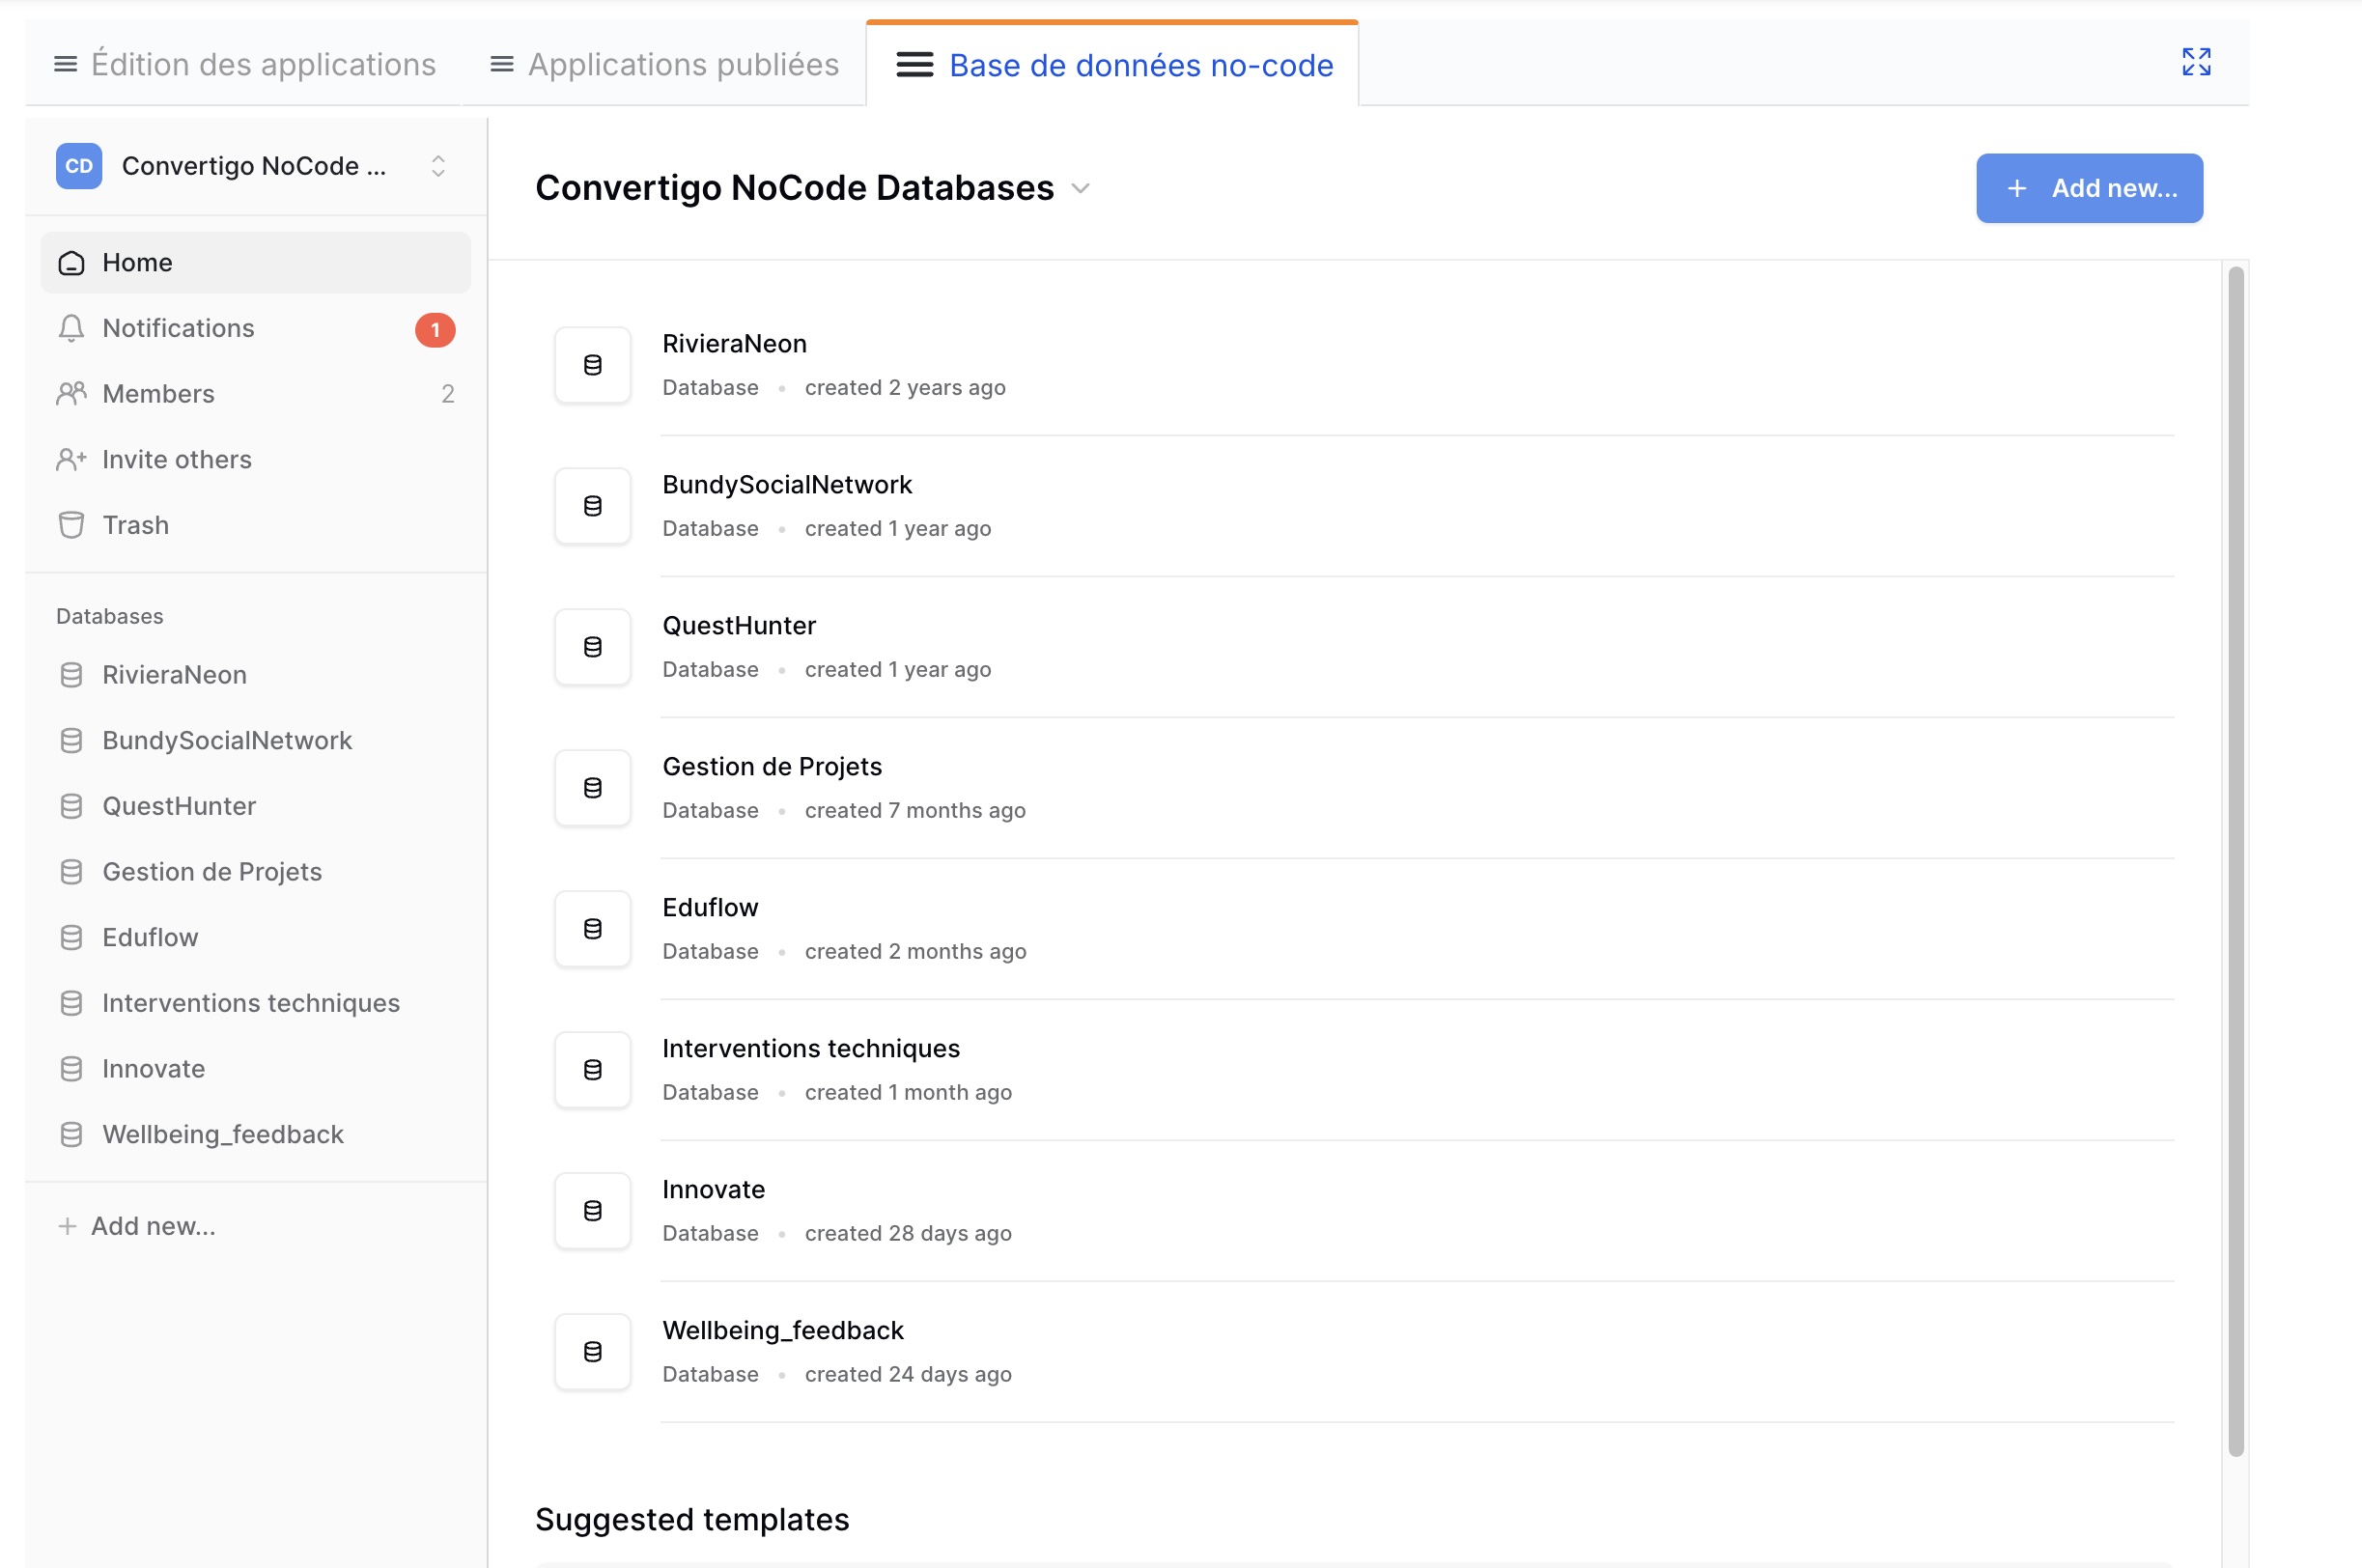
Task: Open BundySocialNetwork title in main list
Action: (x=787, y=485)
